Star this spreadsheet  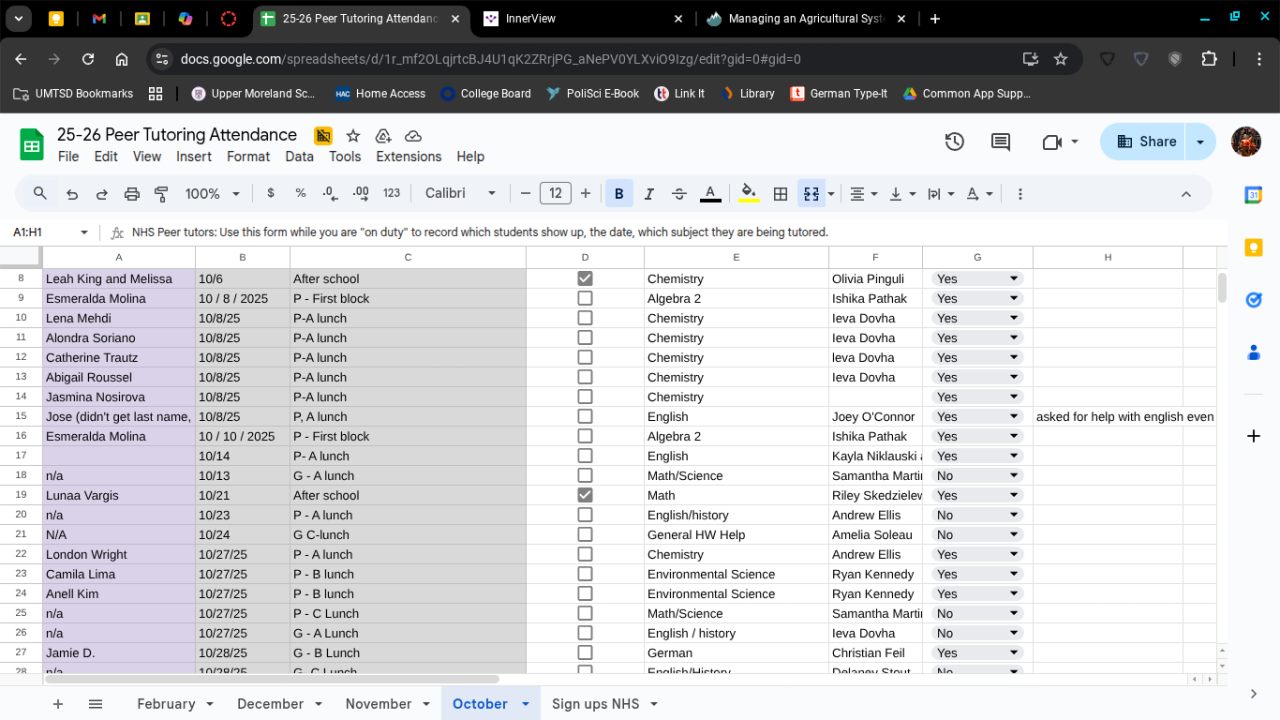(x=353, y=136)
